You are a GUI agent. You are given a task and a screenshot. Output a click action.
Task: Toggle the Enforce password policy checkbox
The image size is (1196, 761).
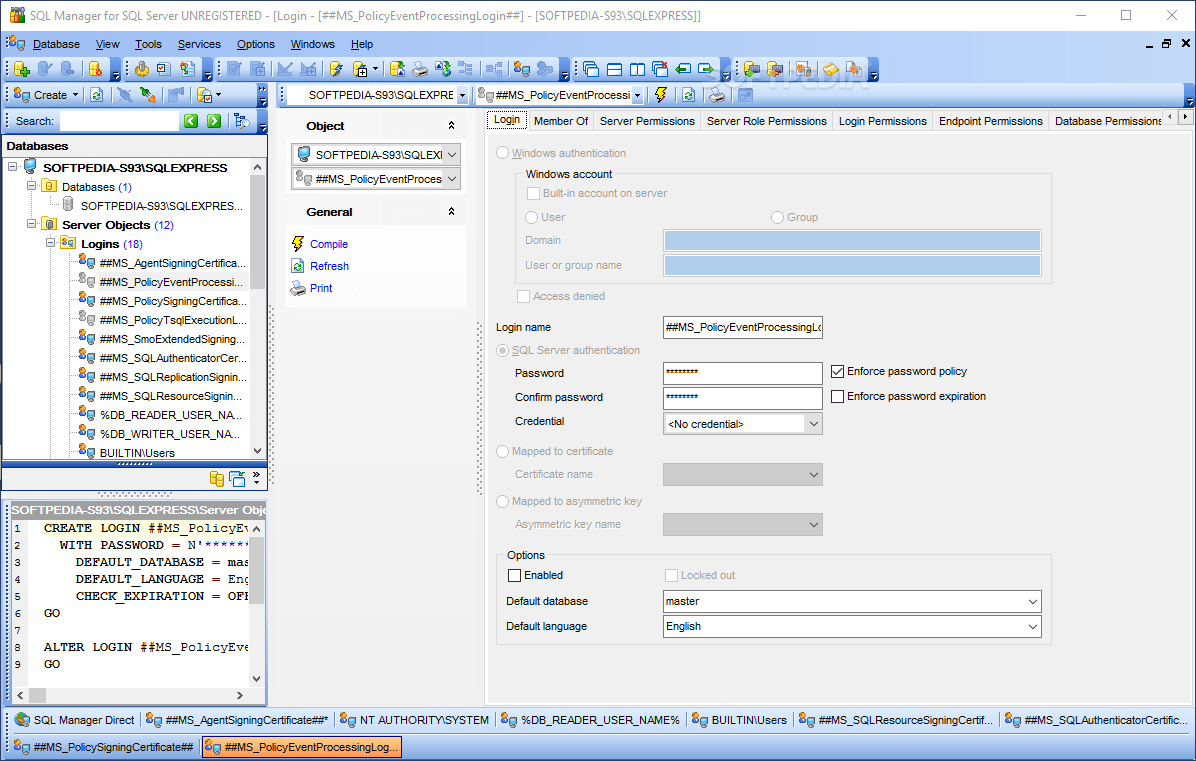coord(837,371)
